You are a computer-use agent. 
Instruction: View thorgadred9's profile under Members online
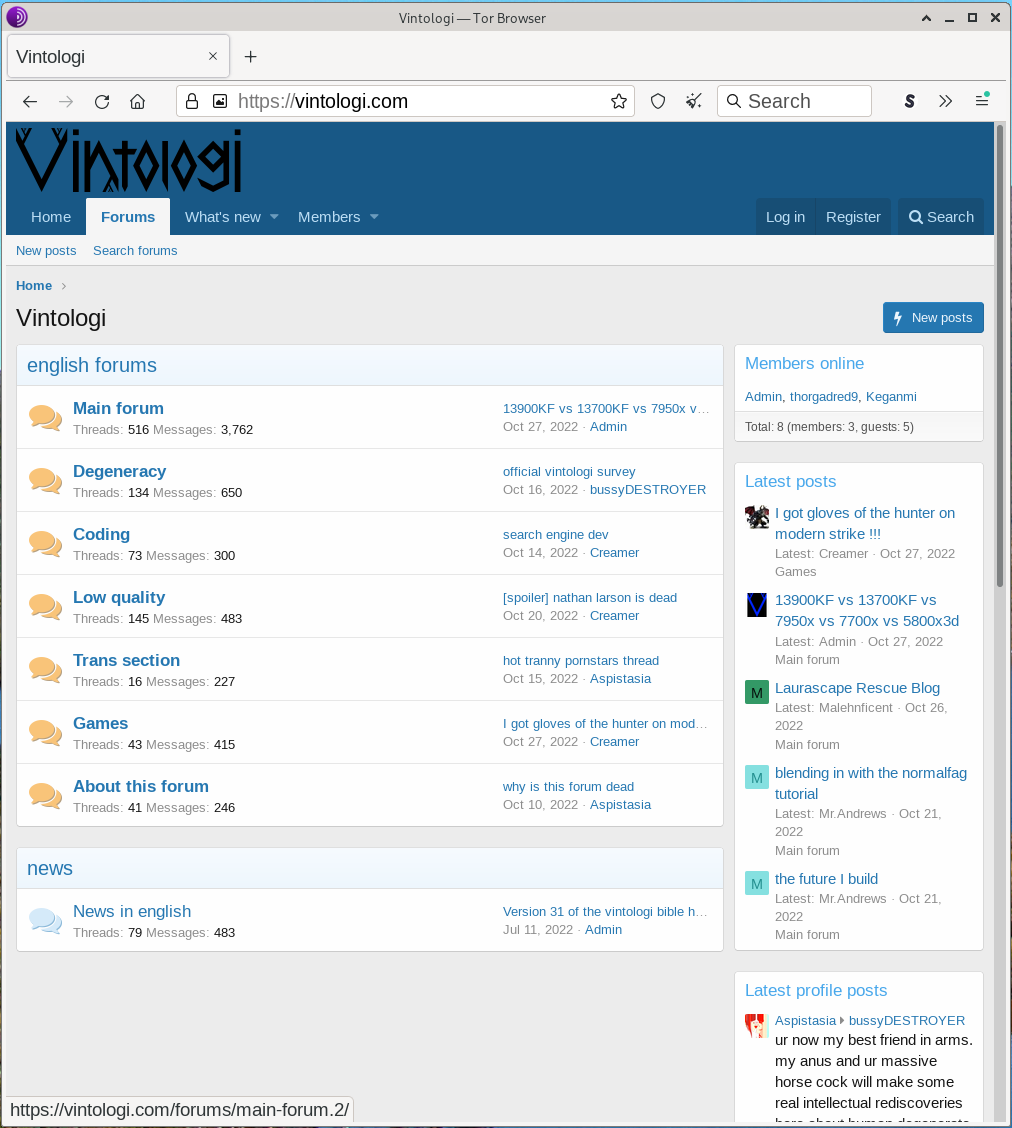(x=824, y=396)
